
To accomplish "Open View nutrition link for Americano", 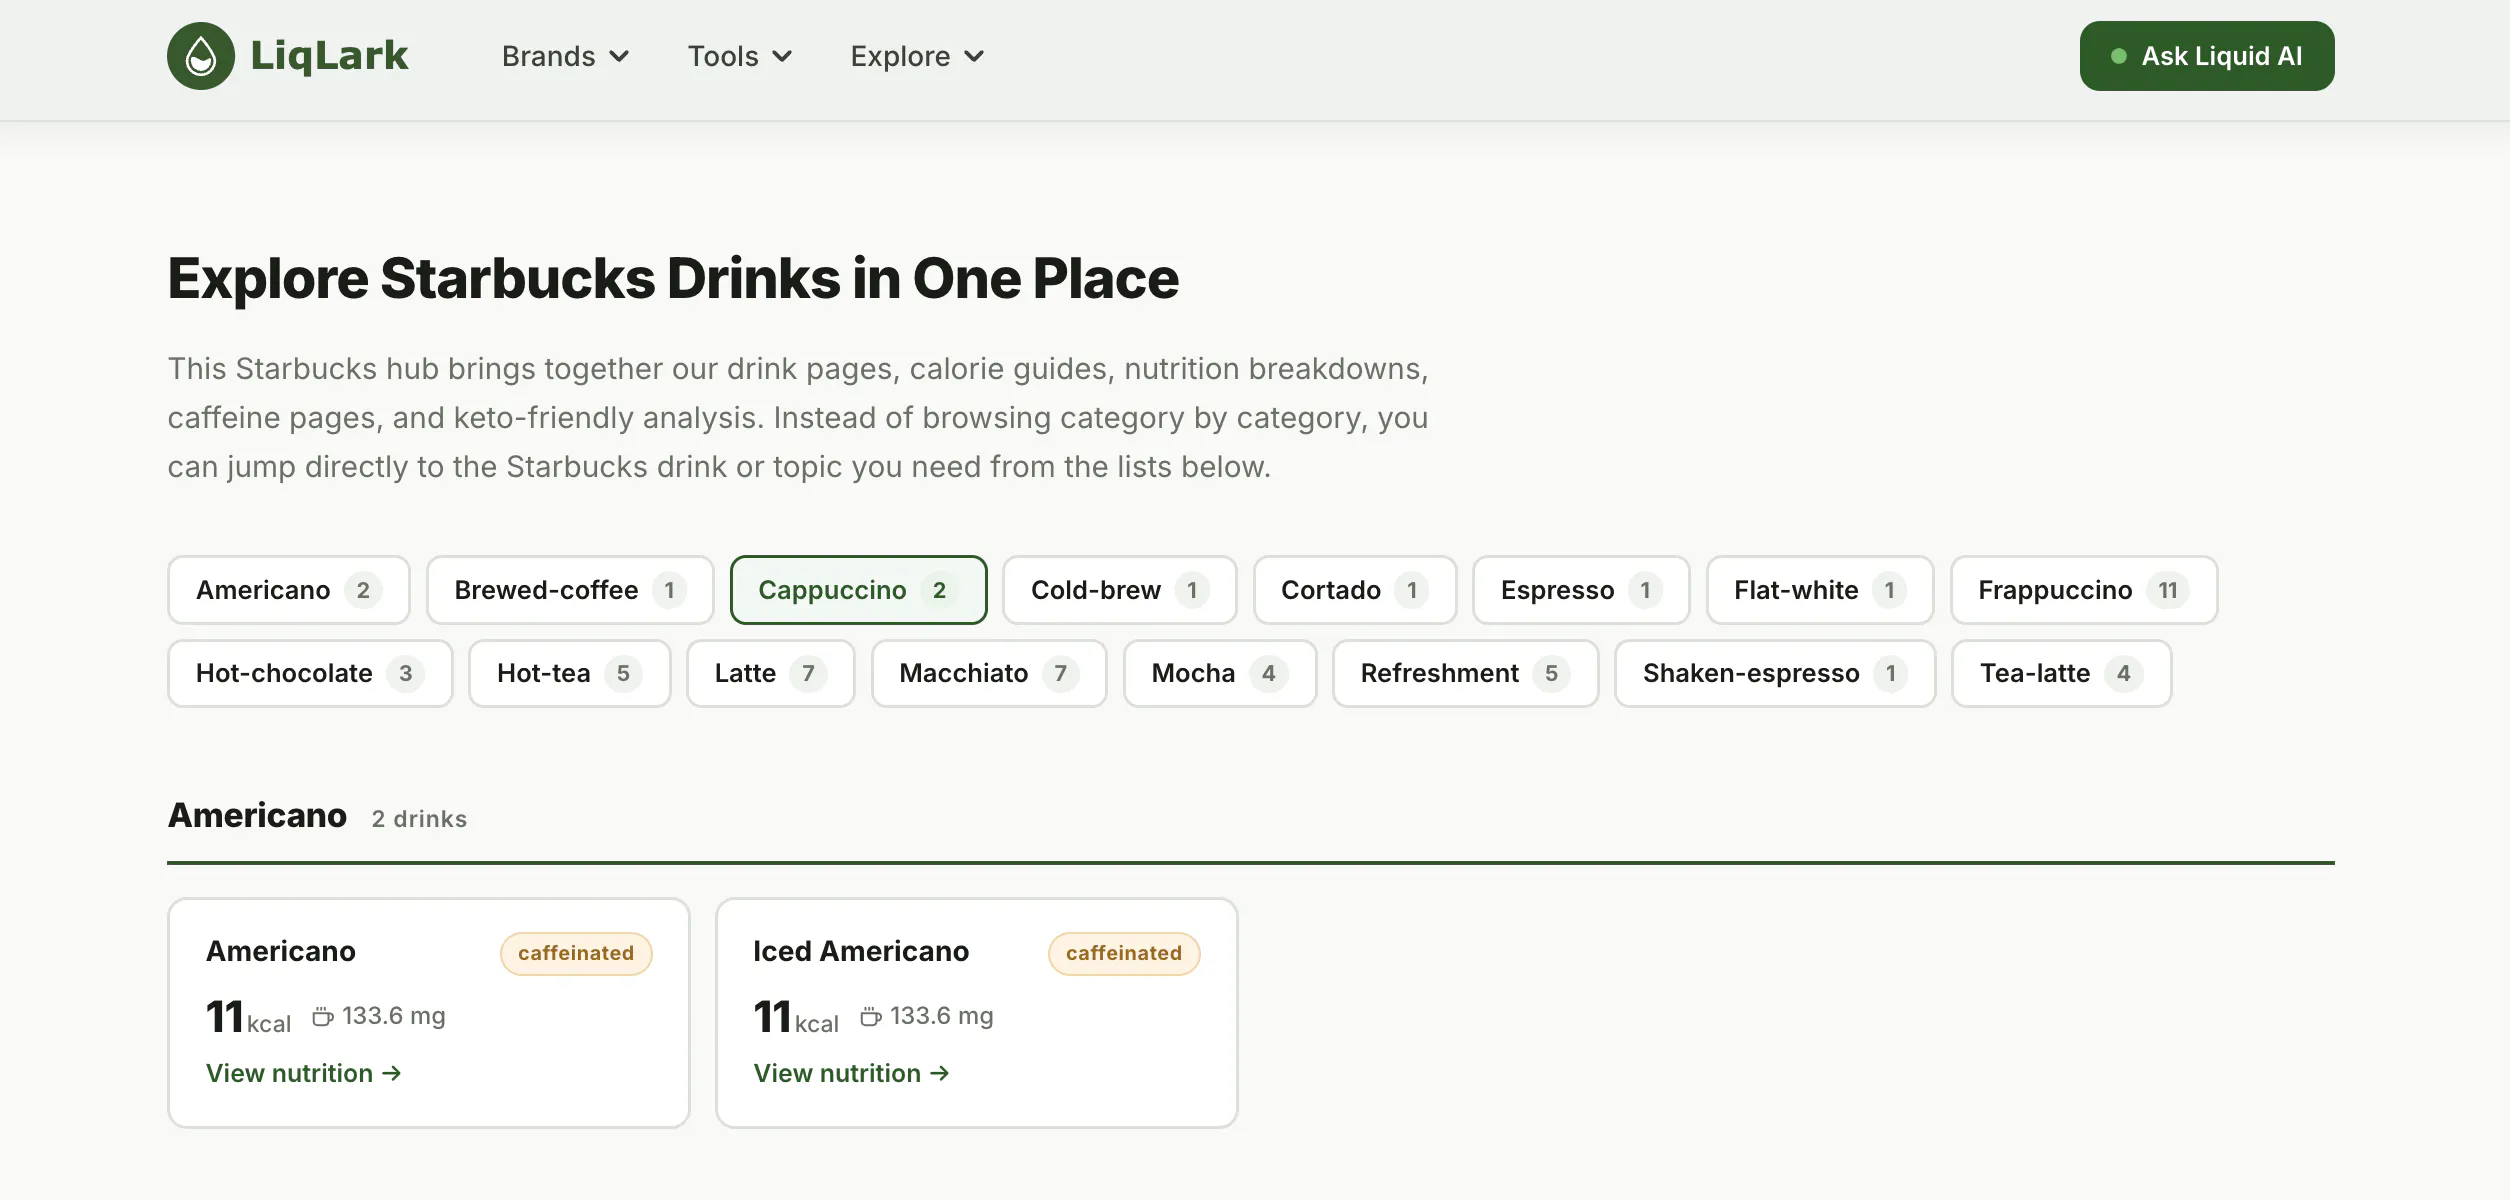I will coord(303,1073).
